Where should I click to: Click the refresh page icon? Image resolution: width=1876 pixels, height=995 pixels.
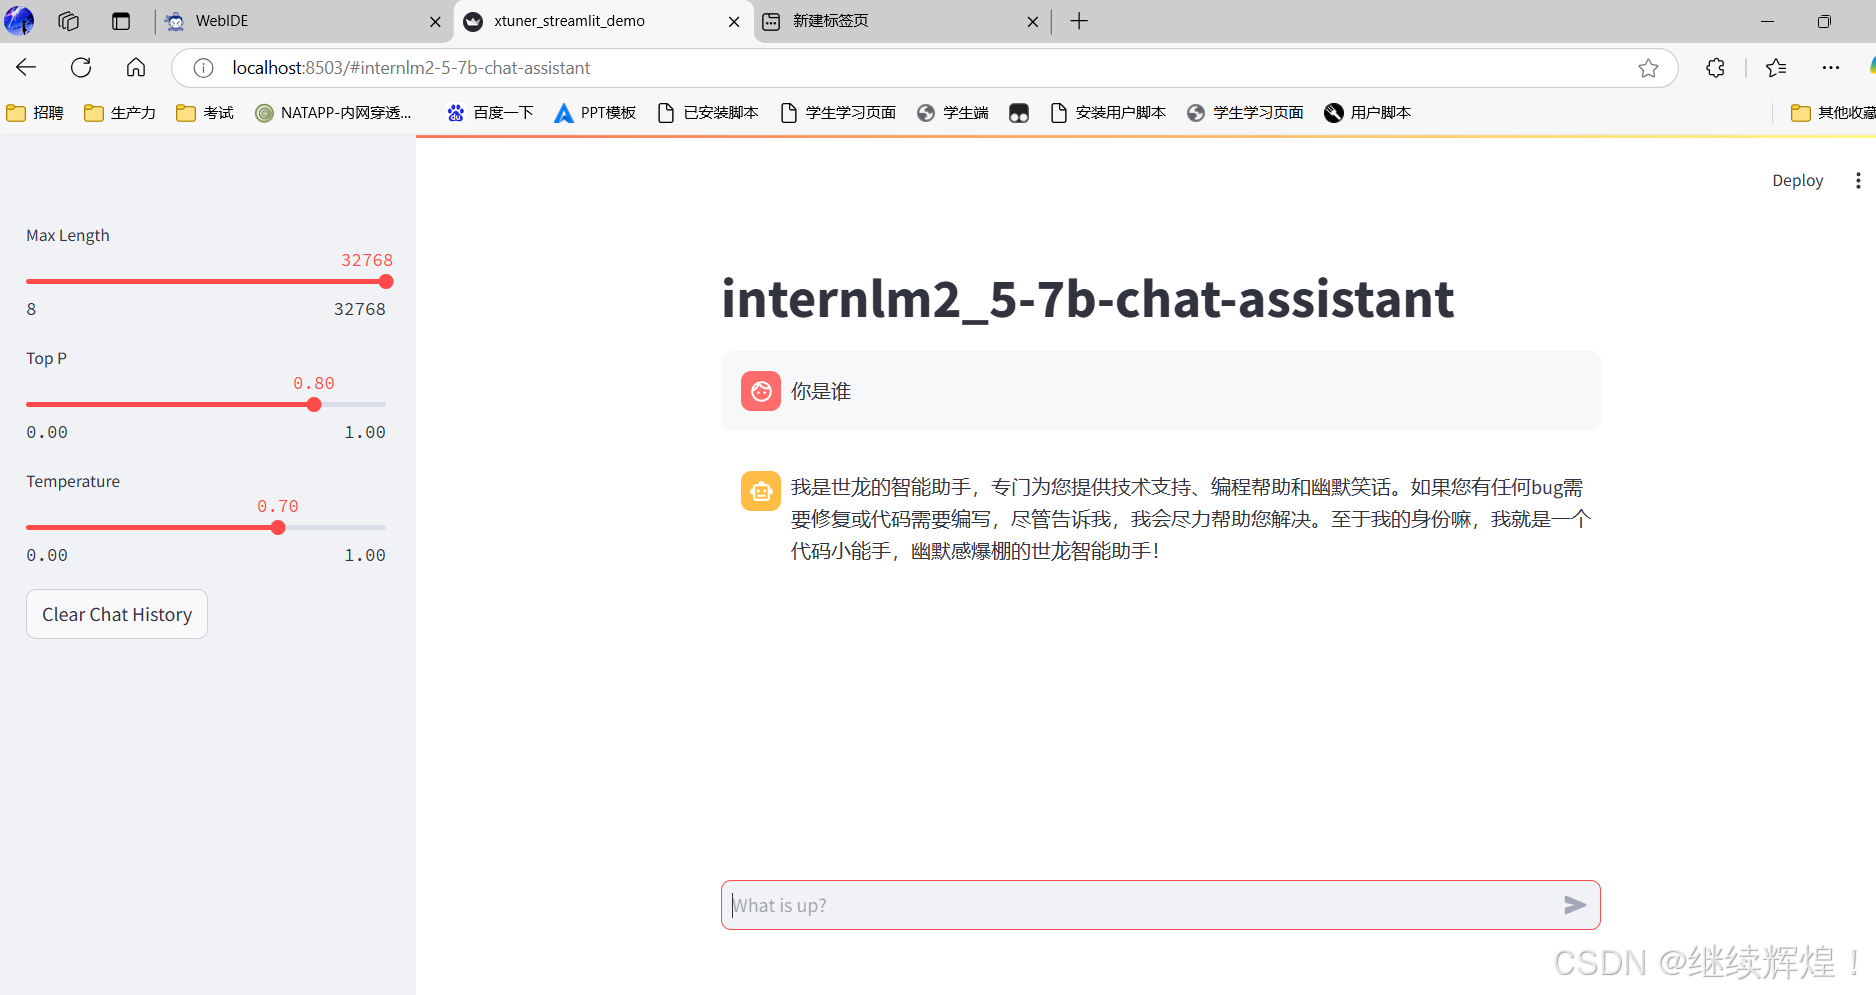[81, 67]
